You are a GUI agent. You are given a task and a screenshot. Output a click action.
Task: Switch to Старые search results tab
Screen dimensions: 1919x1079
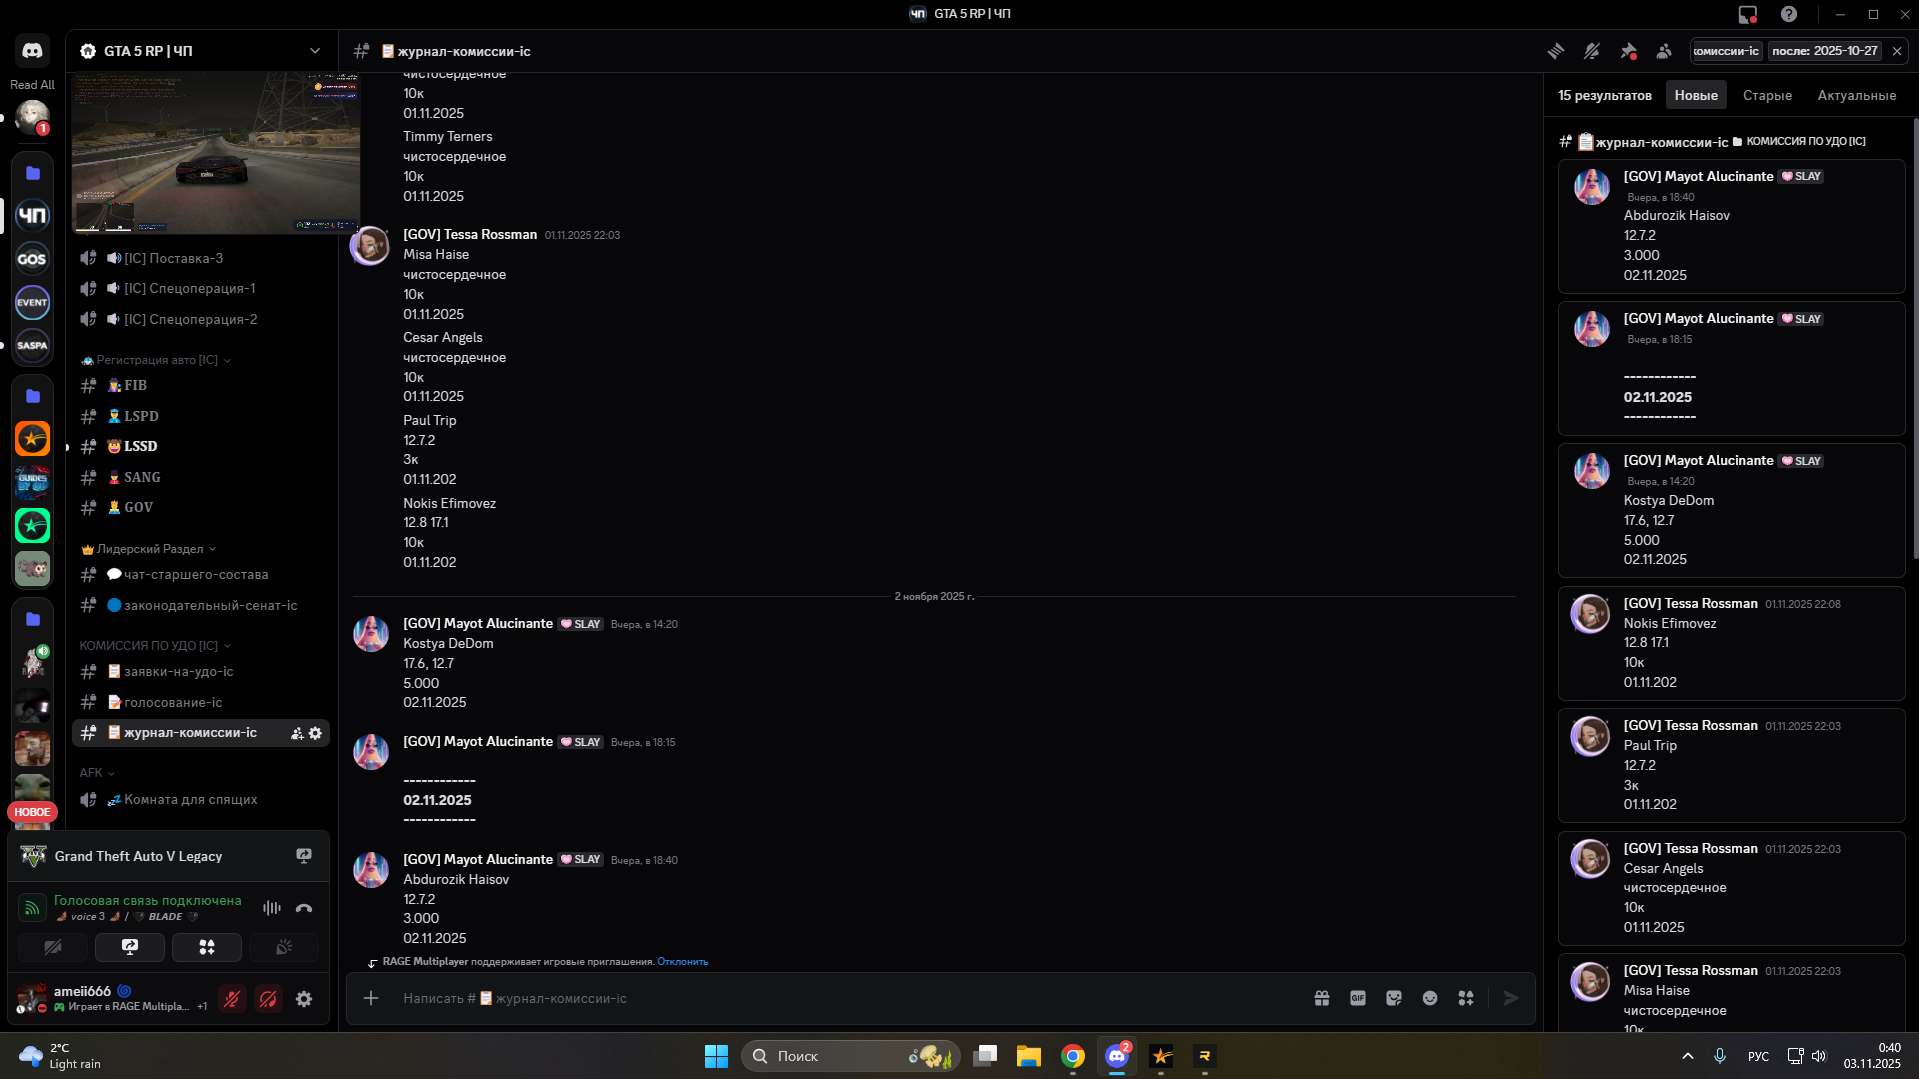pyautogui.click(x=1767, y=96)
